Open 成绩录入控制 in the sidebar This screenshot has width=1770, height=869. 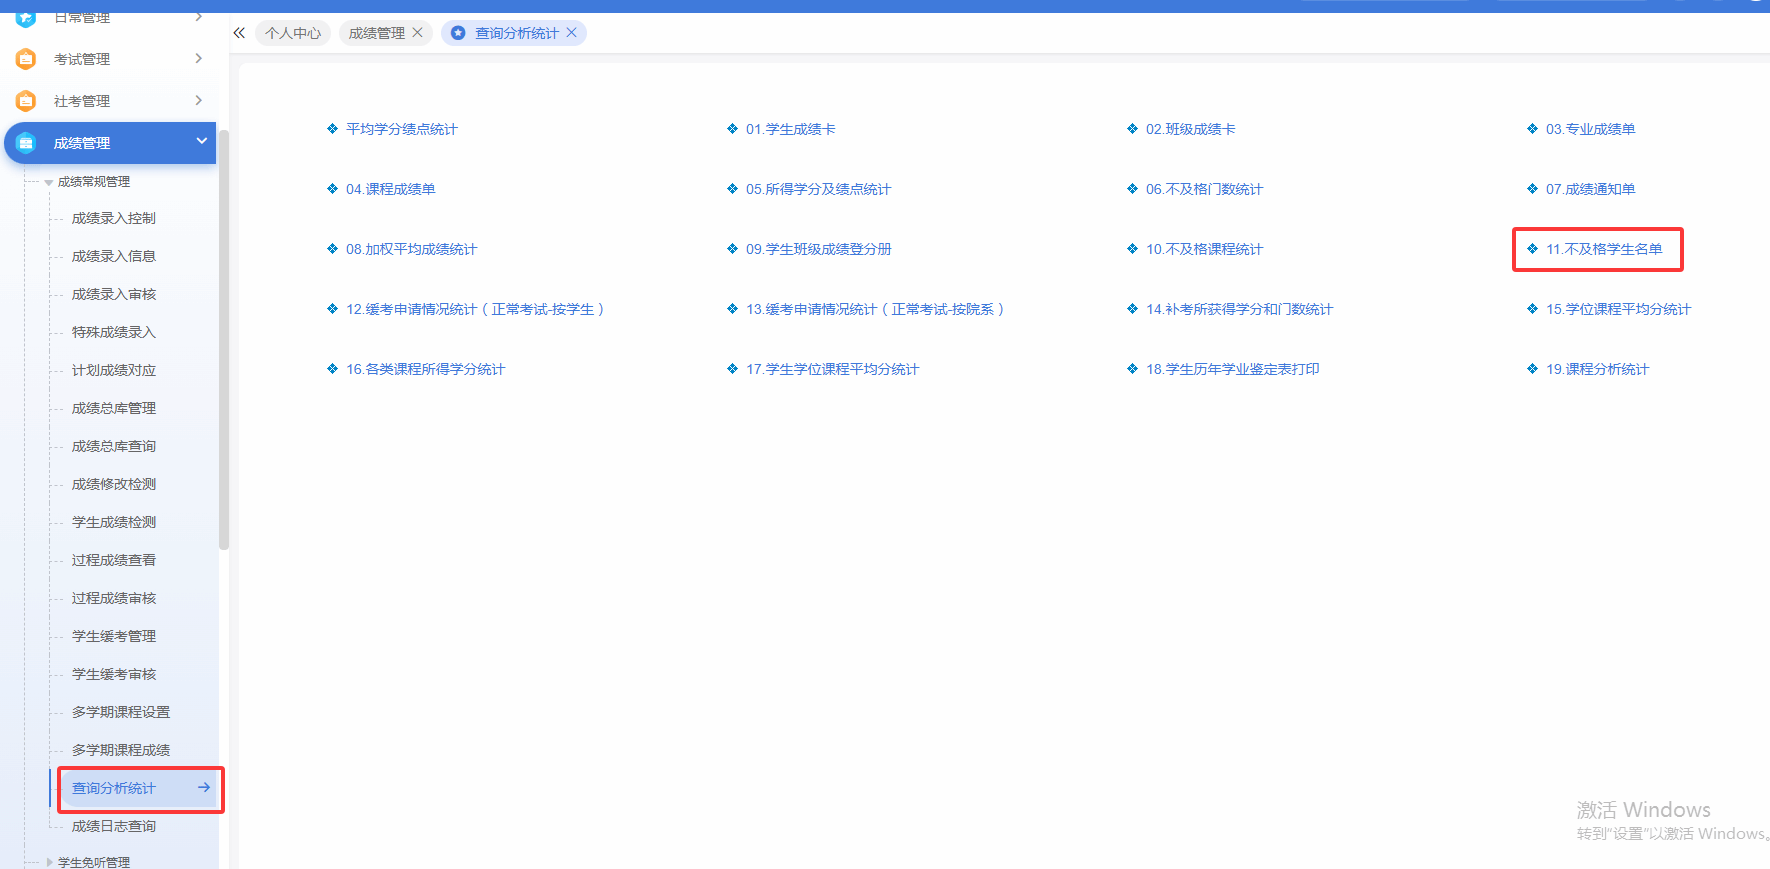pyautogui.click(x=114, y=218)
